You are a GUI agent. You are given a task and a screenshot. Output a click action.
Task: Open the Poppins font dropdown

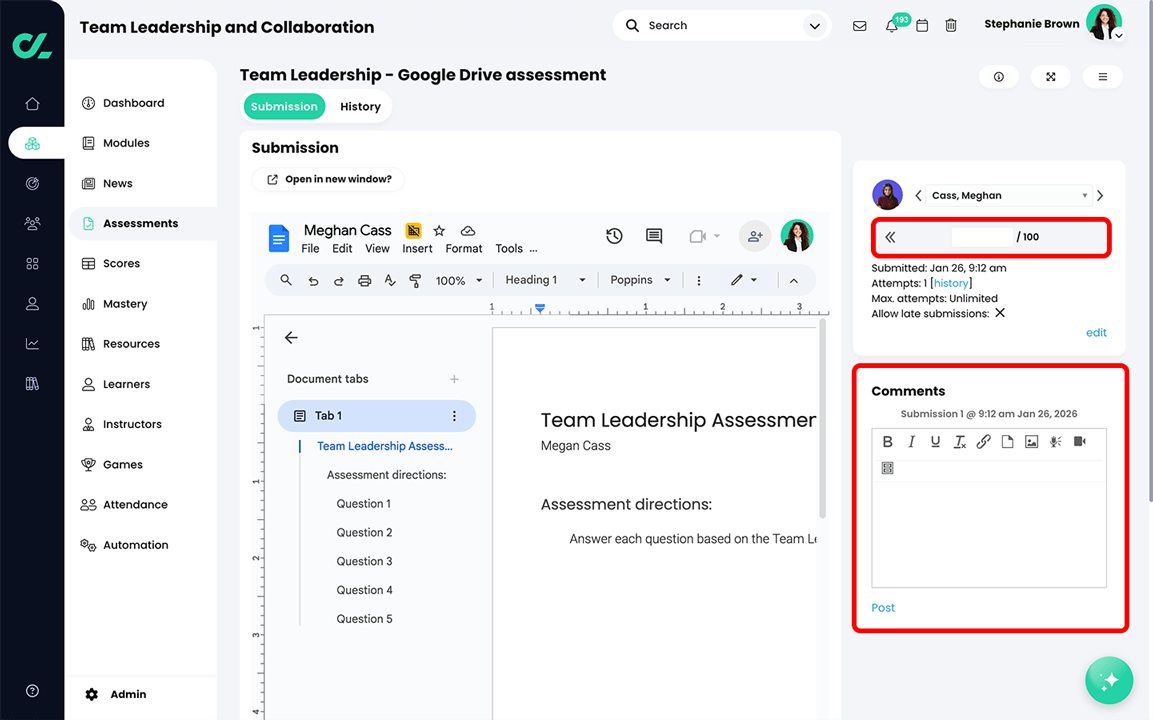(x=640, y=280)
